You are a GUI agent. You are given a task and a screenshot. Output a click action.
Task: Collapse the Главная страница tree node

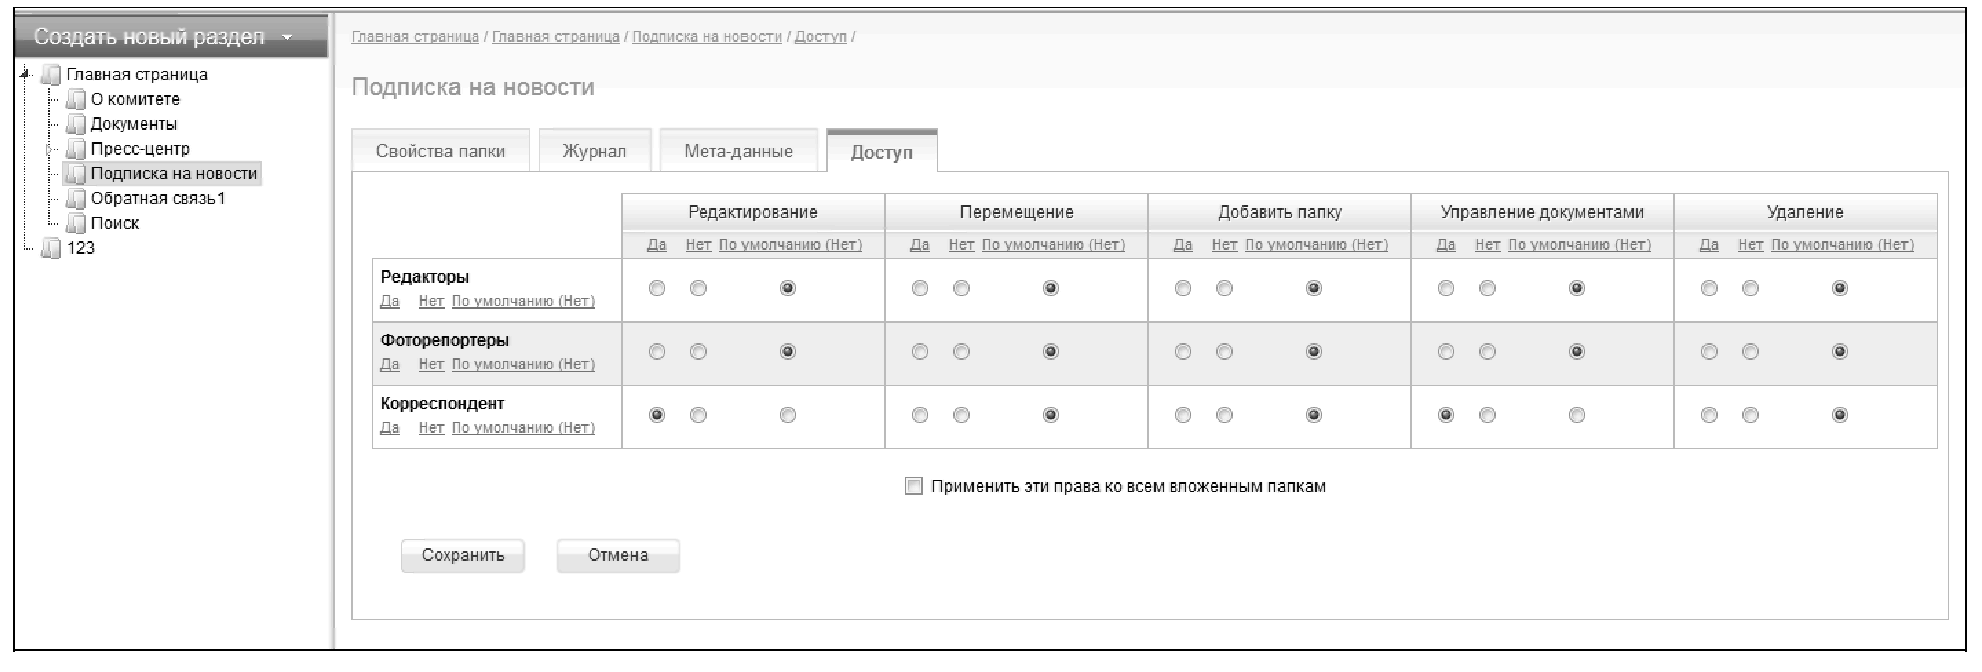point(24,74)
